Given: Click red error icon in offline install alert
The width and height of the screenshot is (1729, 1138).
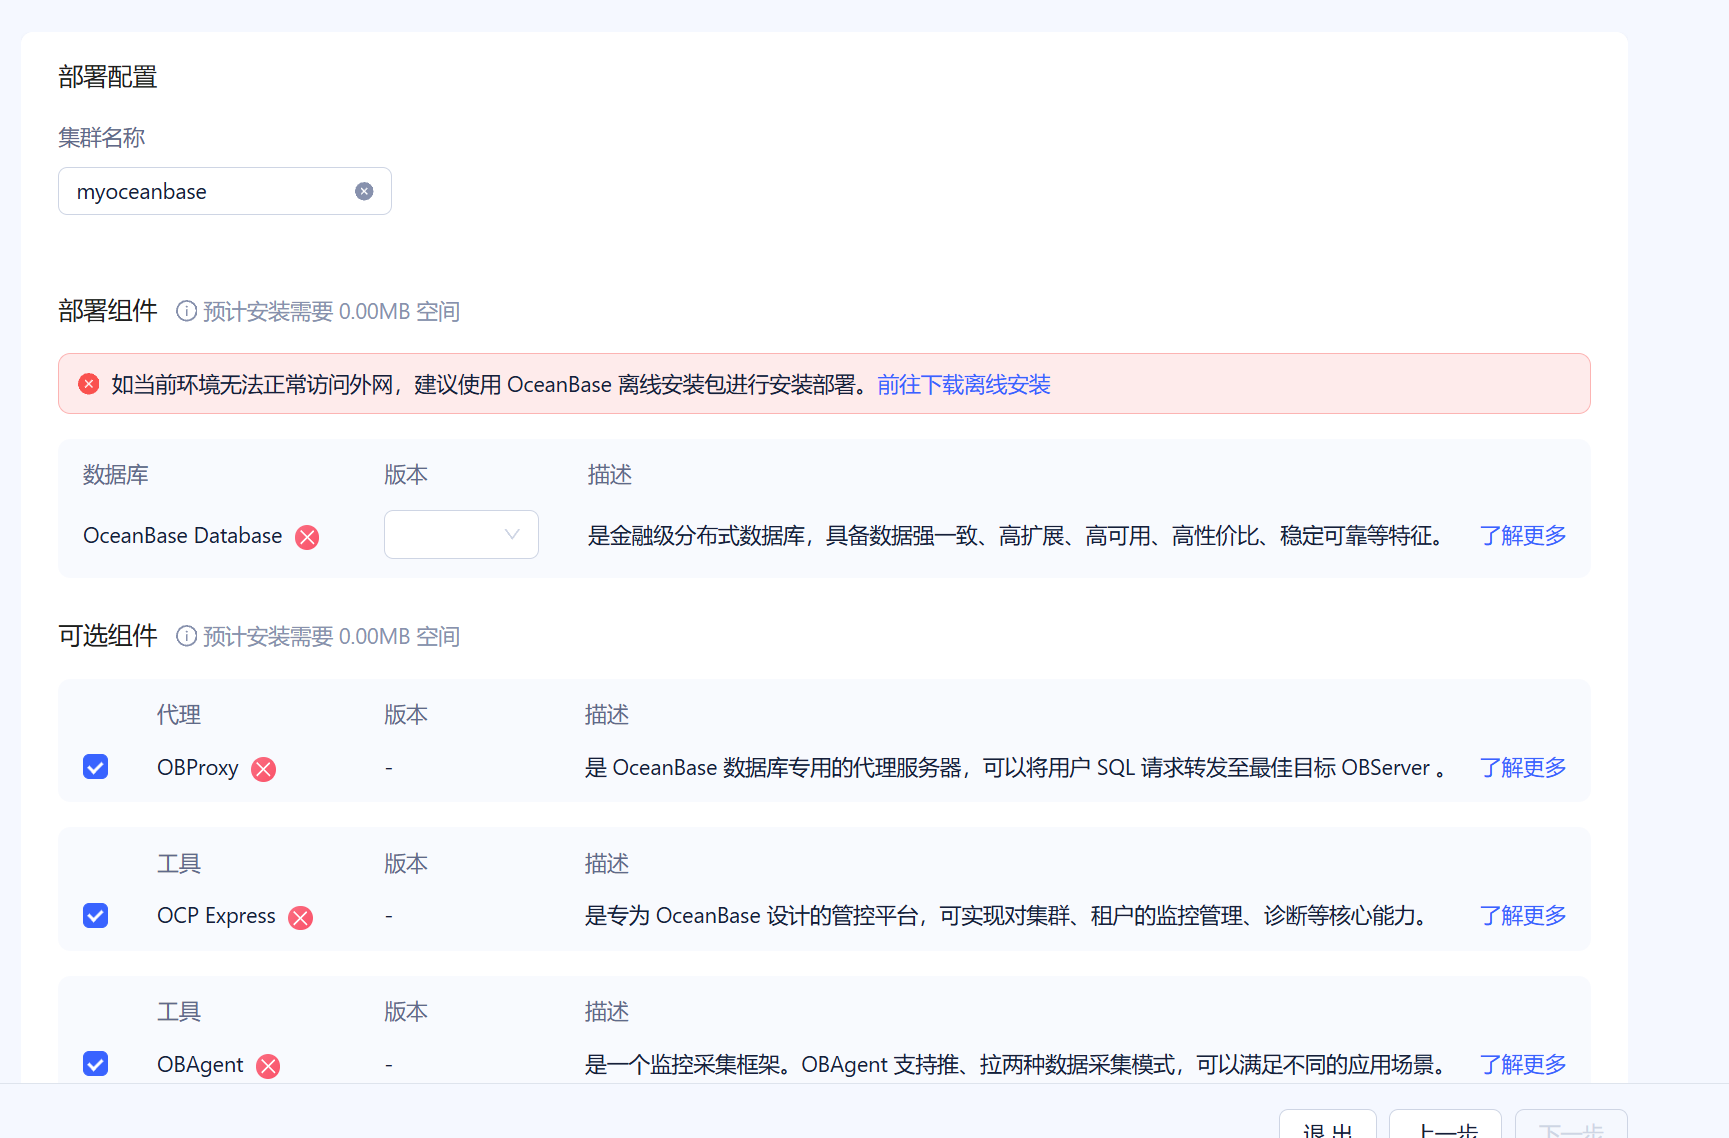Looking at the screenshot, I should click(x=89, y=384).
